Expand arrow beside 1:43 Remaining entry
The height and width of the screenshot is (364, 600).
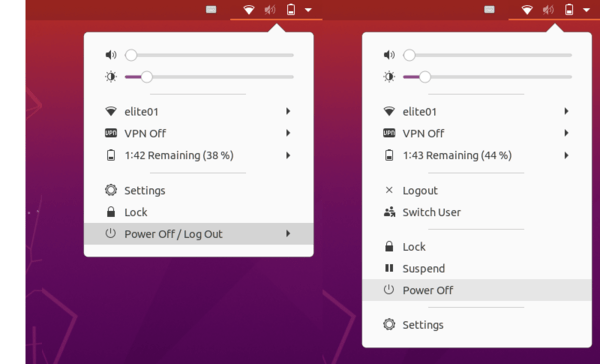566,155
